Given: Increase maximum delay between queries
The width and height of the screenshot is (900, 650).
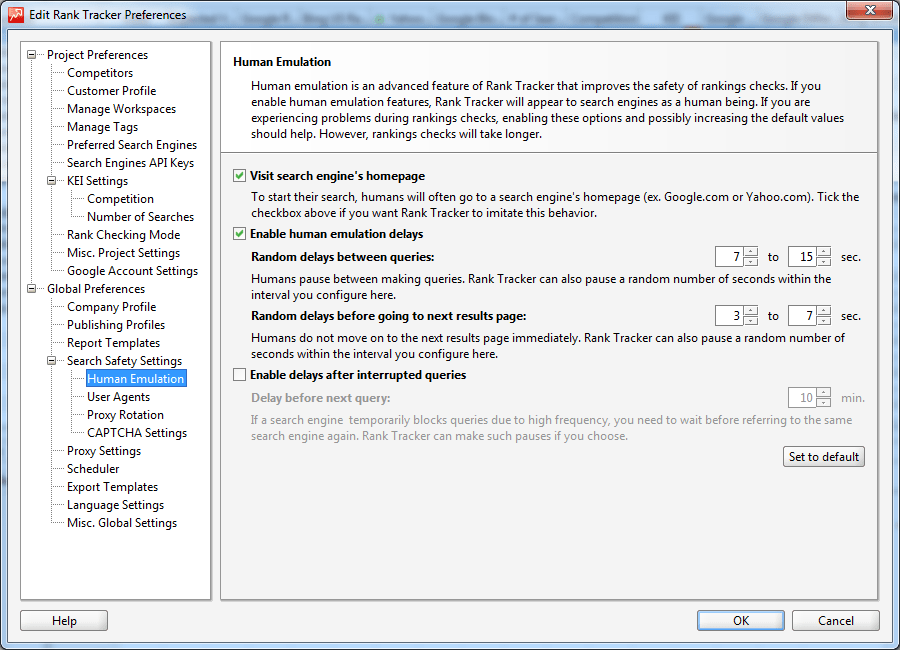Looking at the screenshot, I should 824,252.
